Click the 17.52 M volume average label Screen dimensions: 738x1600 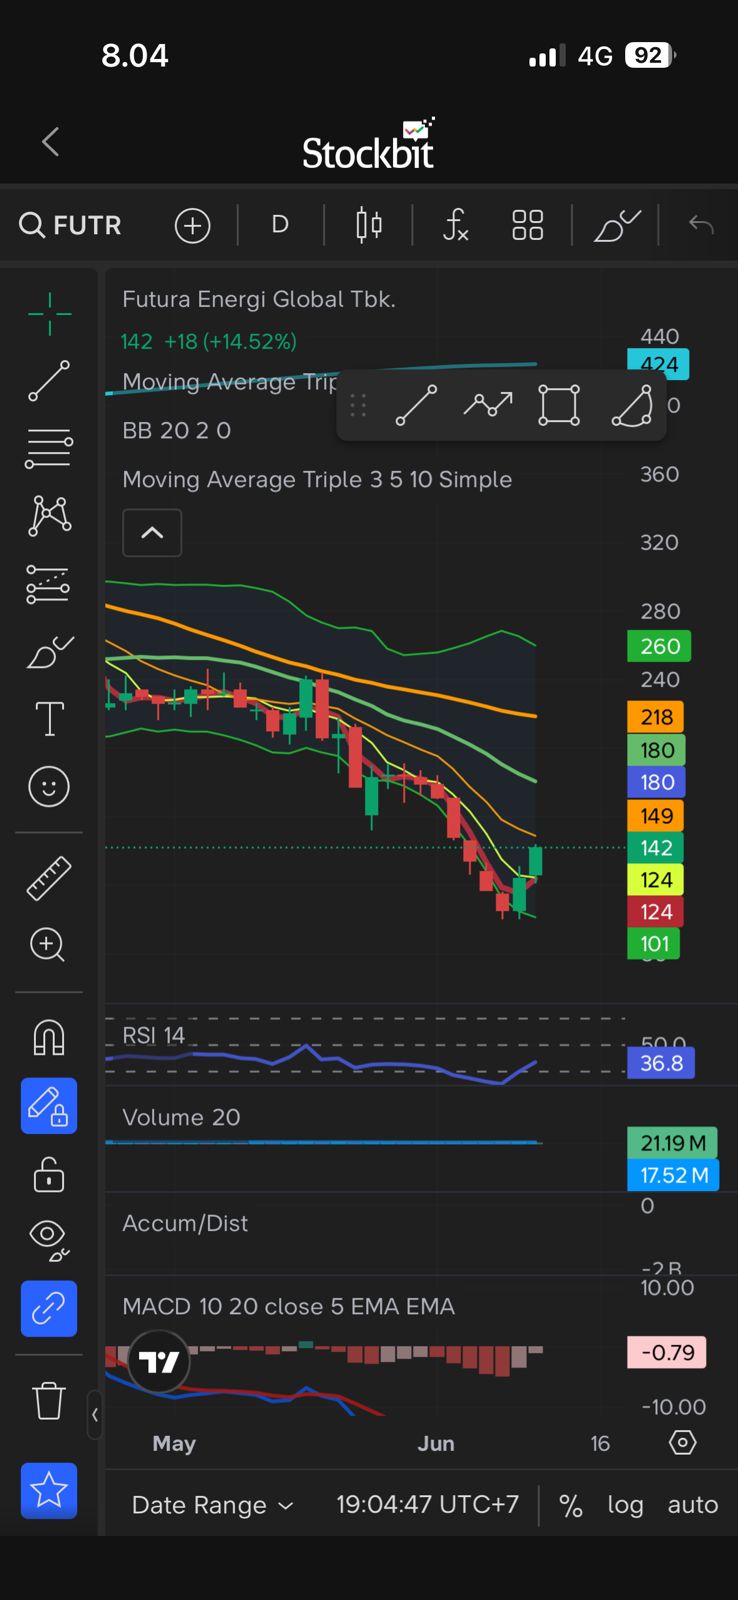(673, 1175)
